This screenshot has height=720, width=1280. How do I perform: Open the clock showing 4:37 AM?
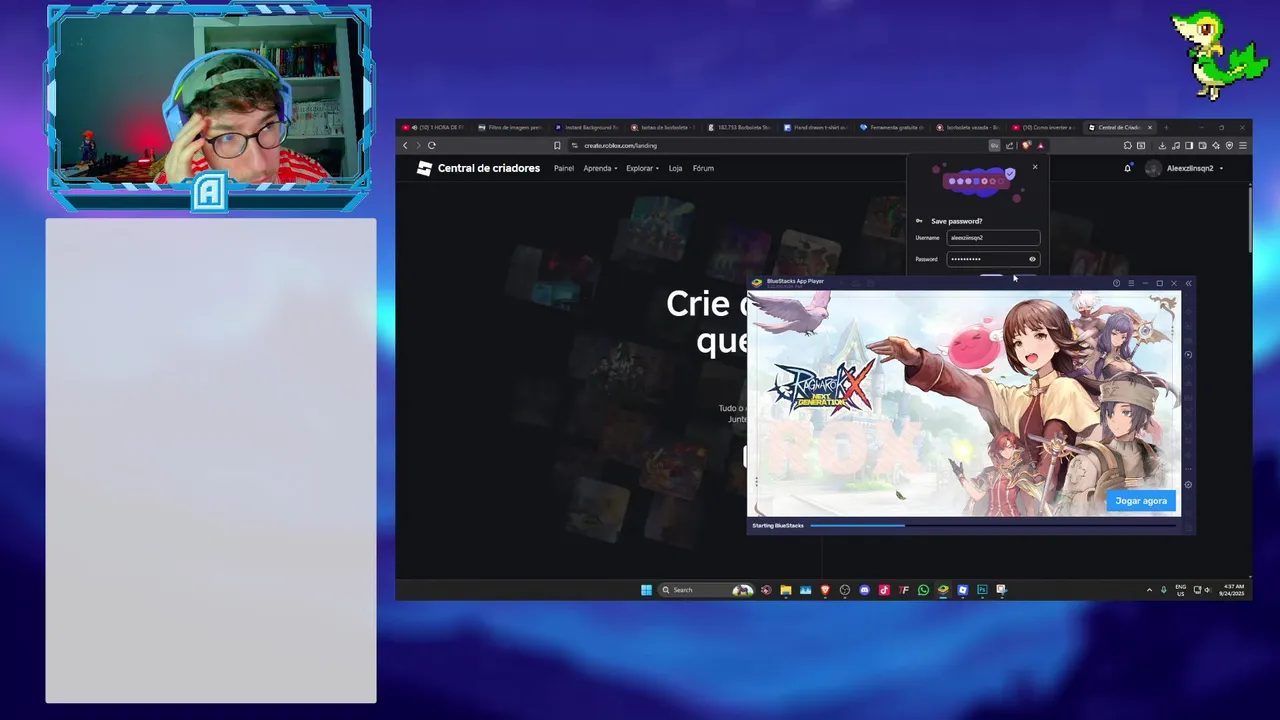(x=1234, y=590)
